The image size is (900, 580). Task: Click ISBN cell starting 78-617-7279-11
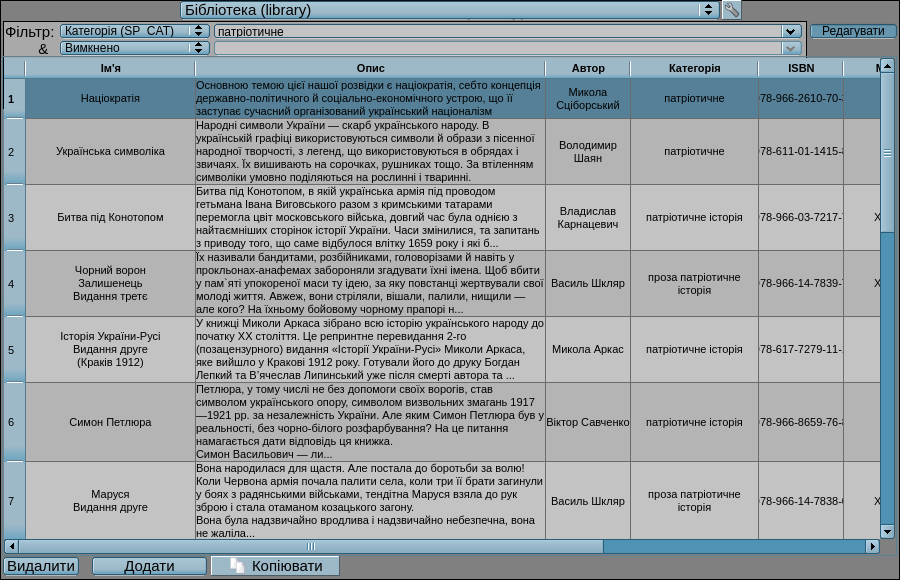[801, 350]
